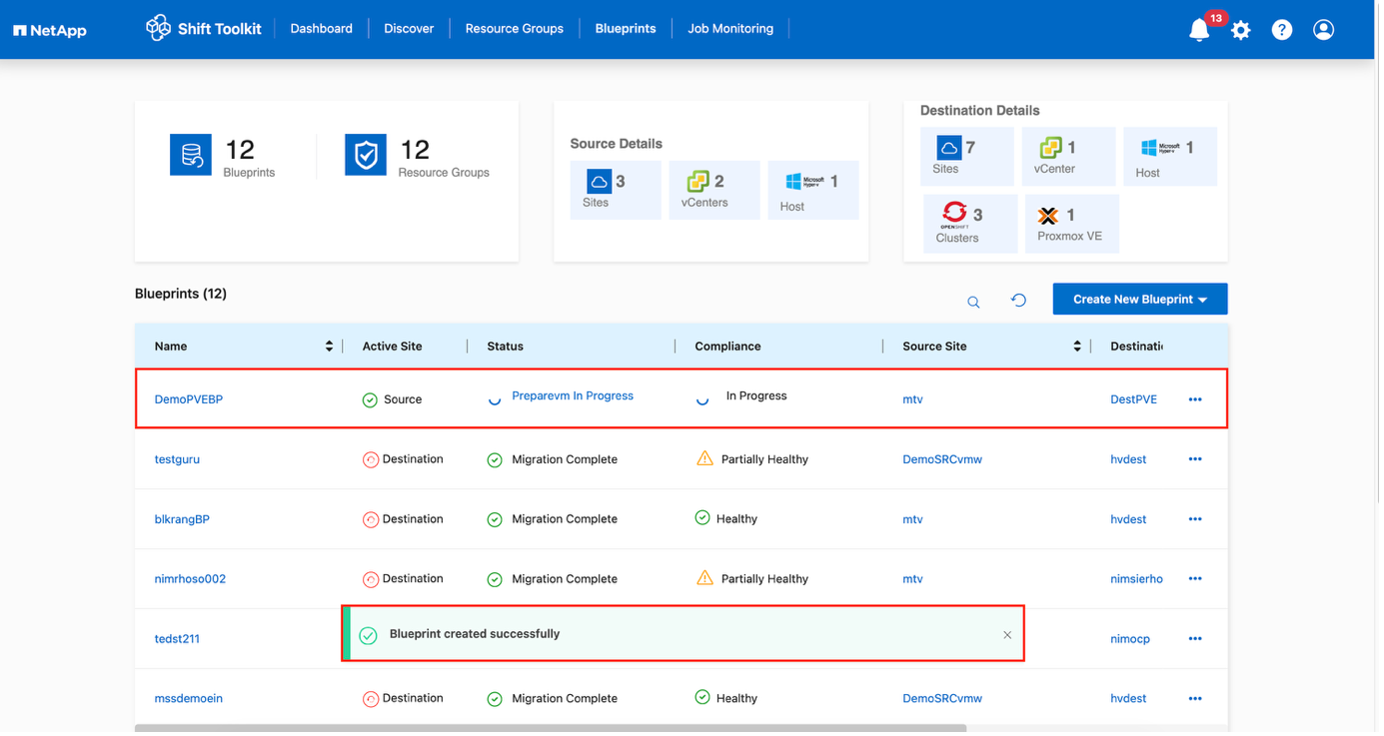This screenshot has width=1384, height=736.
Task: Click the horizontal scrollbar under the table
Action: [550, 728]
